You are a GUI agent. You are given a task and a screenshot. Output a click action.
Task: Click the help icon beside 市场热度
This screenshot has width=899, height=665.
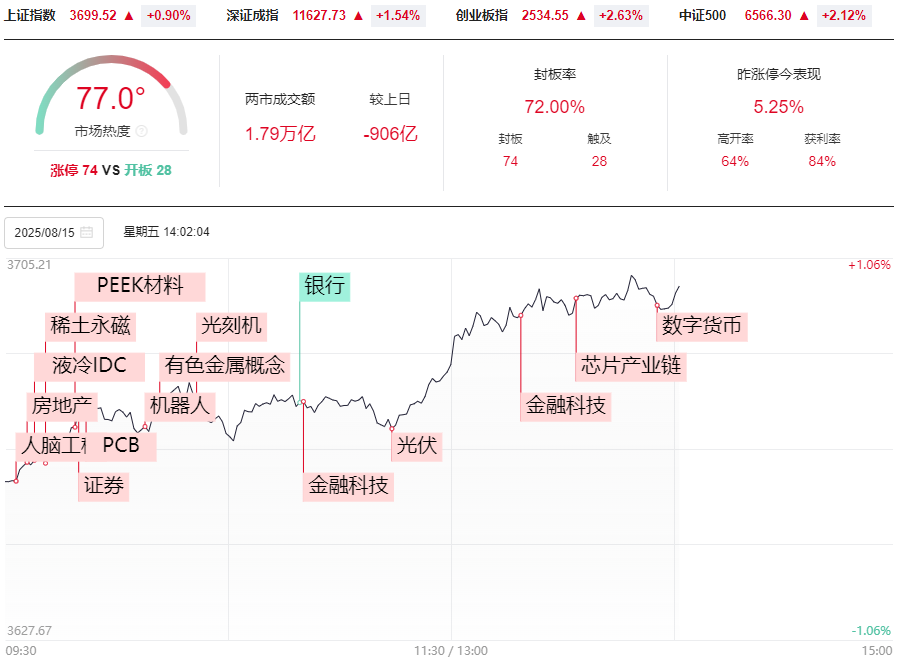141,131
